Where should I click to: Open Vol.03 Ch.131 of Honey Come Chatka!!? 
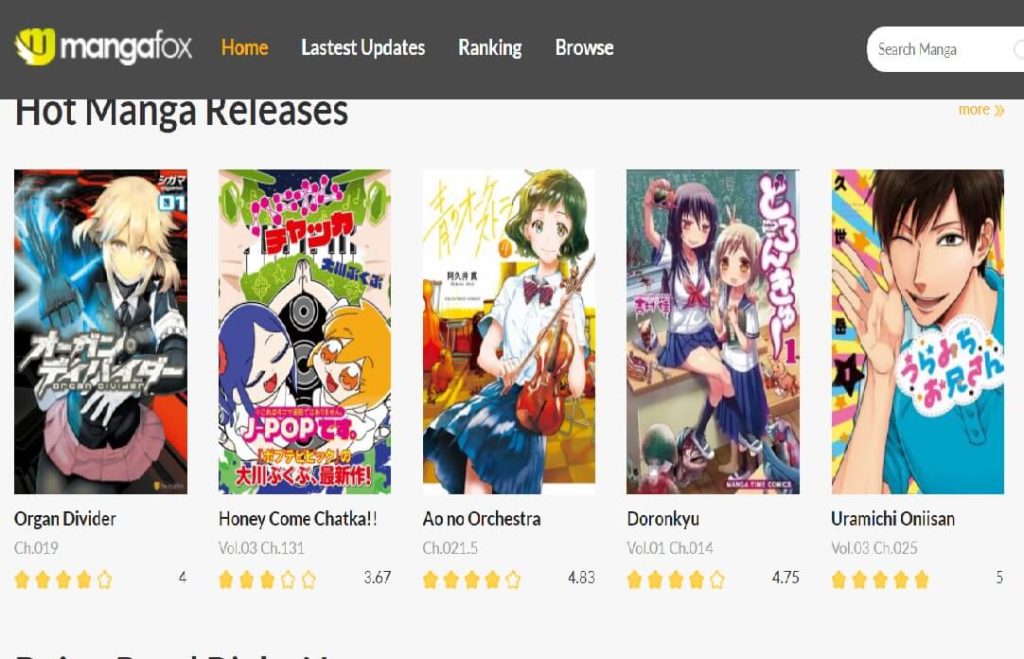pyautogui.click(x=261, y=548)
